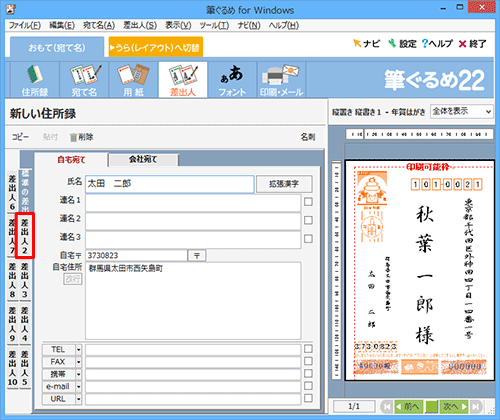Open the フォント font tool

point(232,80)
